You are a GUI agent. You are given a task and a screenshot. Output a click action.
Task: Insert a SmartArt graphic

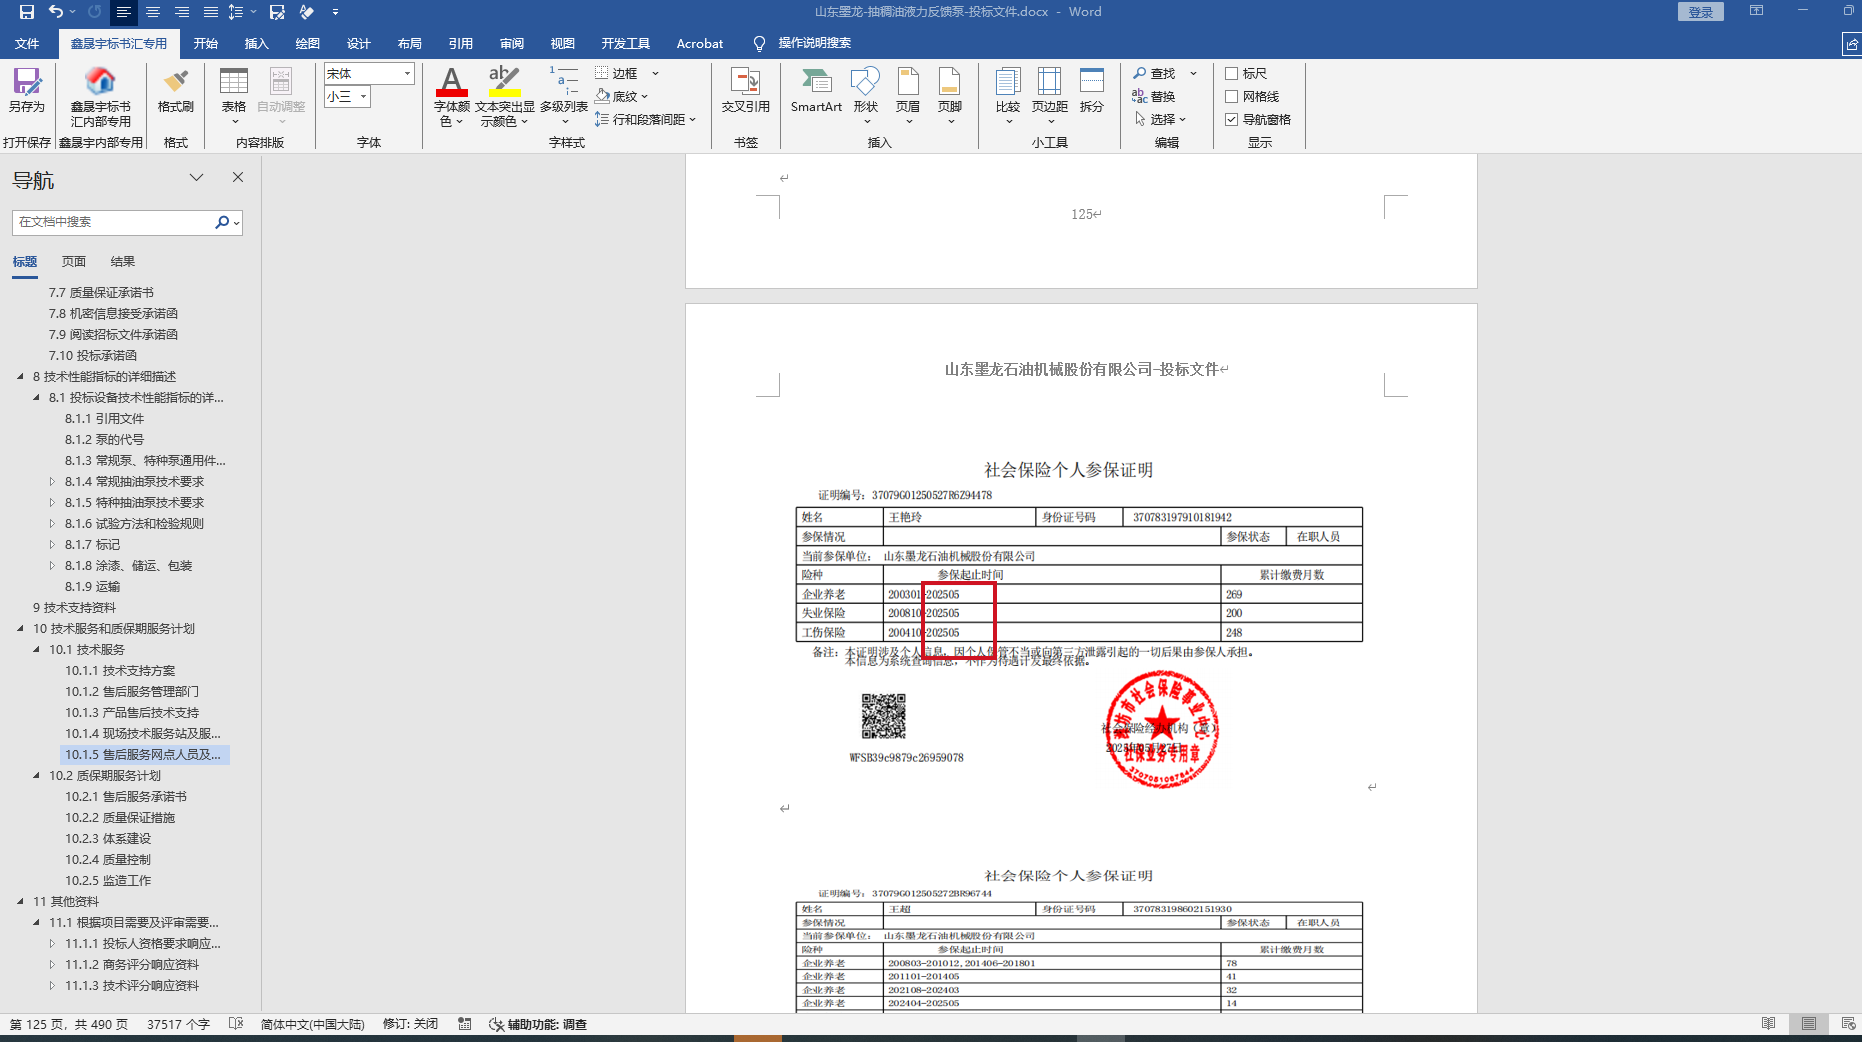tap(816, 90)
